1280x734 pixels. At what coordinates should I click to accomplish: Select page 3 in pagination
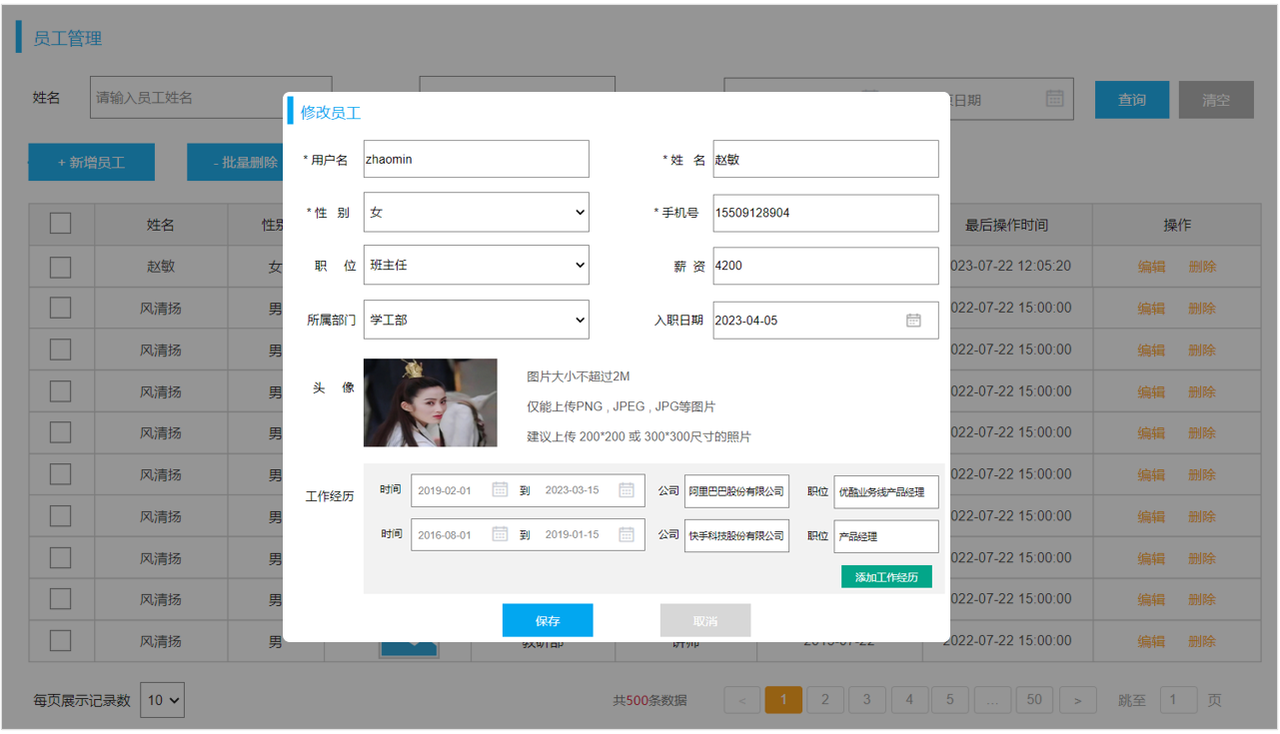pyautogui.click(x=867, y=700)
